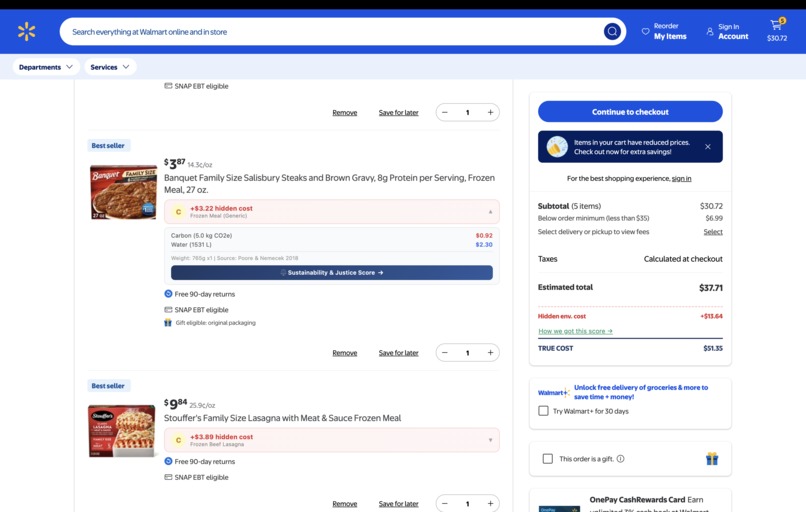This screenshot has width=806, height=512.
Task: Click the Walmart spark logo
Action: 27,31
